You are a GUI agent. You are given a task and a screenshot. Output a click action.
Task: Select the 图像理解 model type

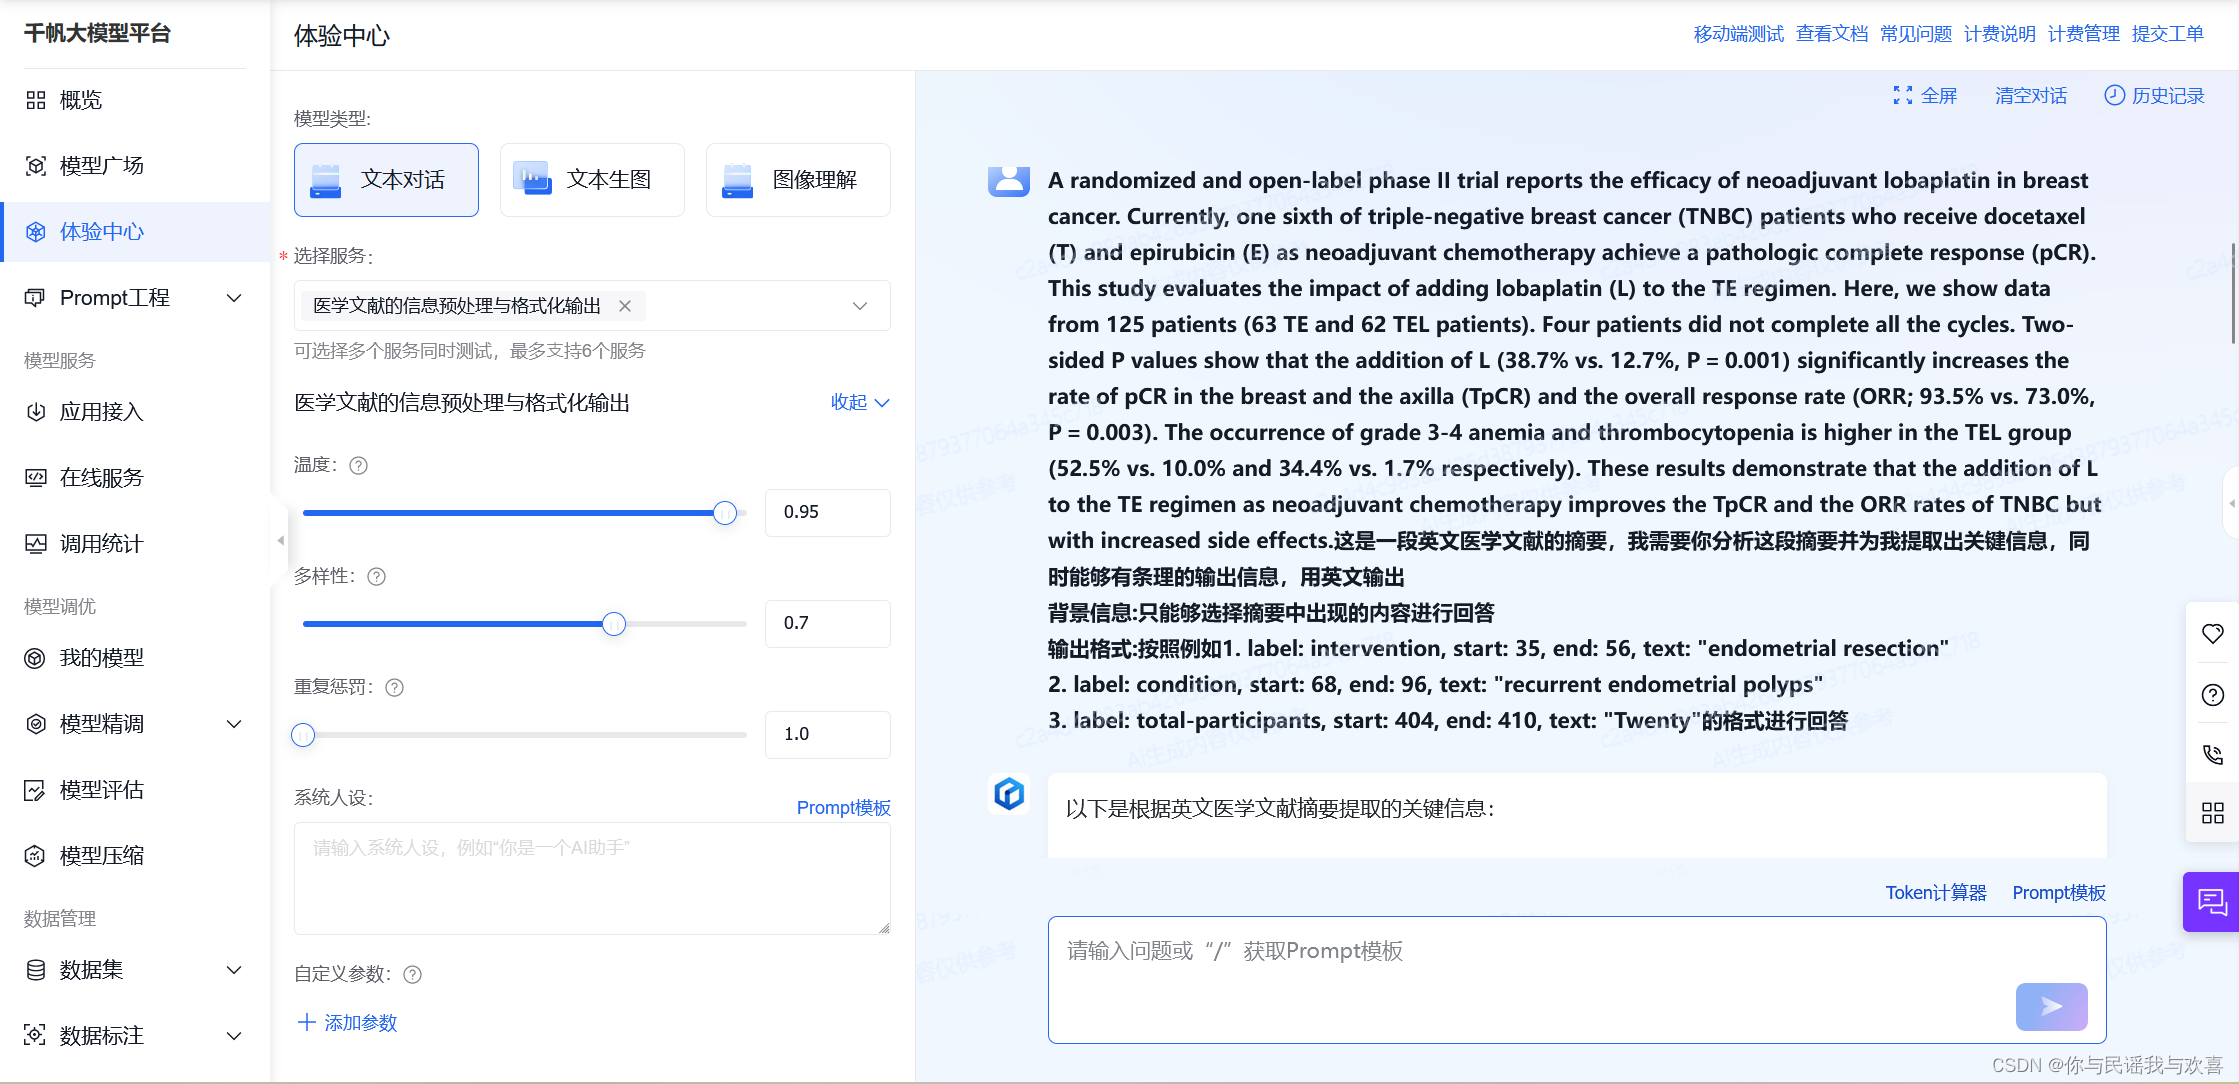(x=798, y=180)
